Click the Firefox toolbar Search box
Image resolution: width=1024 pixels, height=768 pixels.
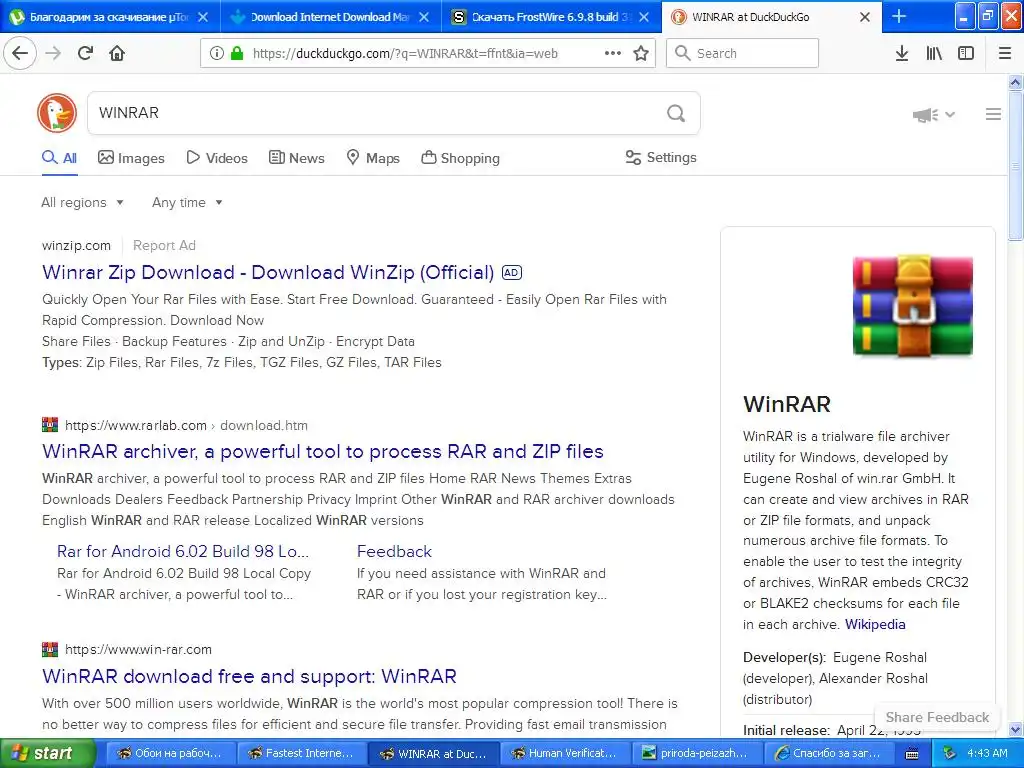(742, 53)
